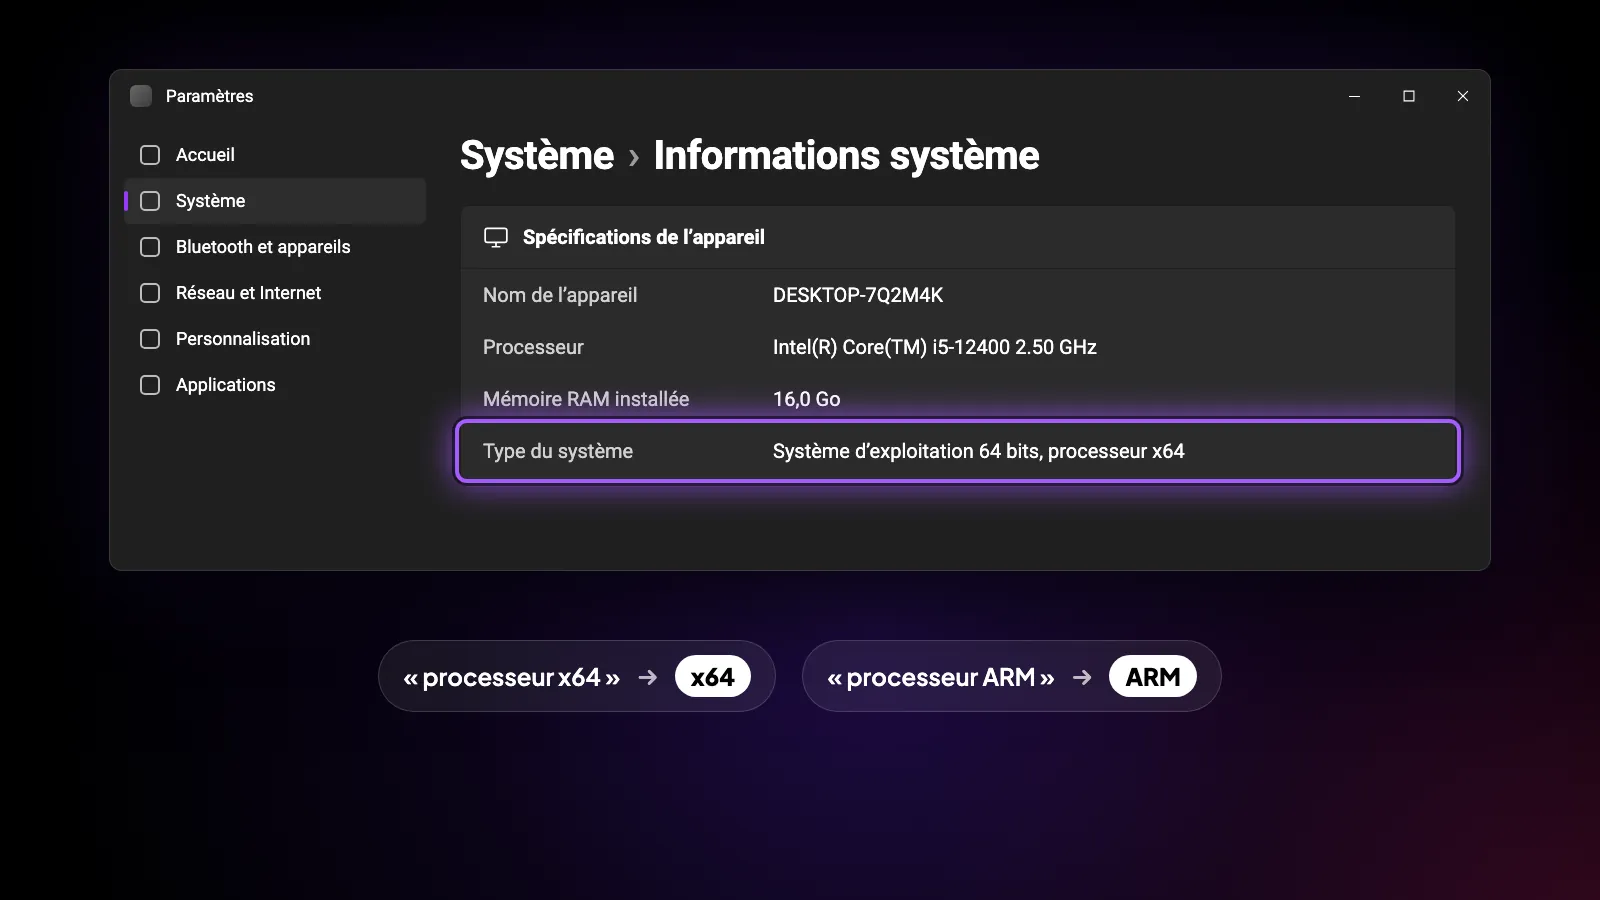Click the Informations système heading
The image size is (1600, 900).
click(x=846, y=156)
